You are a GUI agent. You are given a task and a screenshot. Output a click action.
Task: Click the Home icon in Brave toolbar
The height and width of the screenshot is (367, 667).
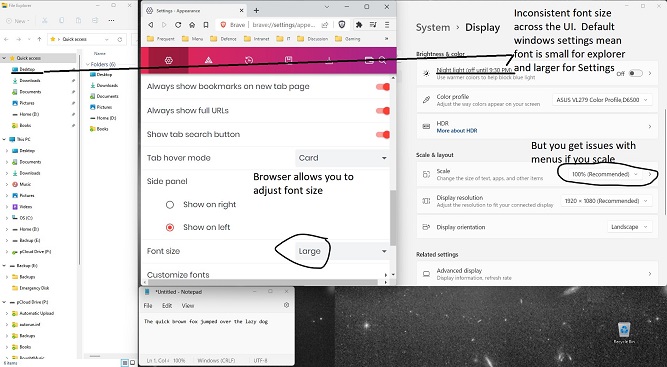pos(192,25)
